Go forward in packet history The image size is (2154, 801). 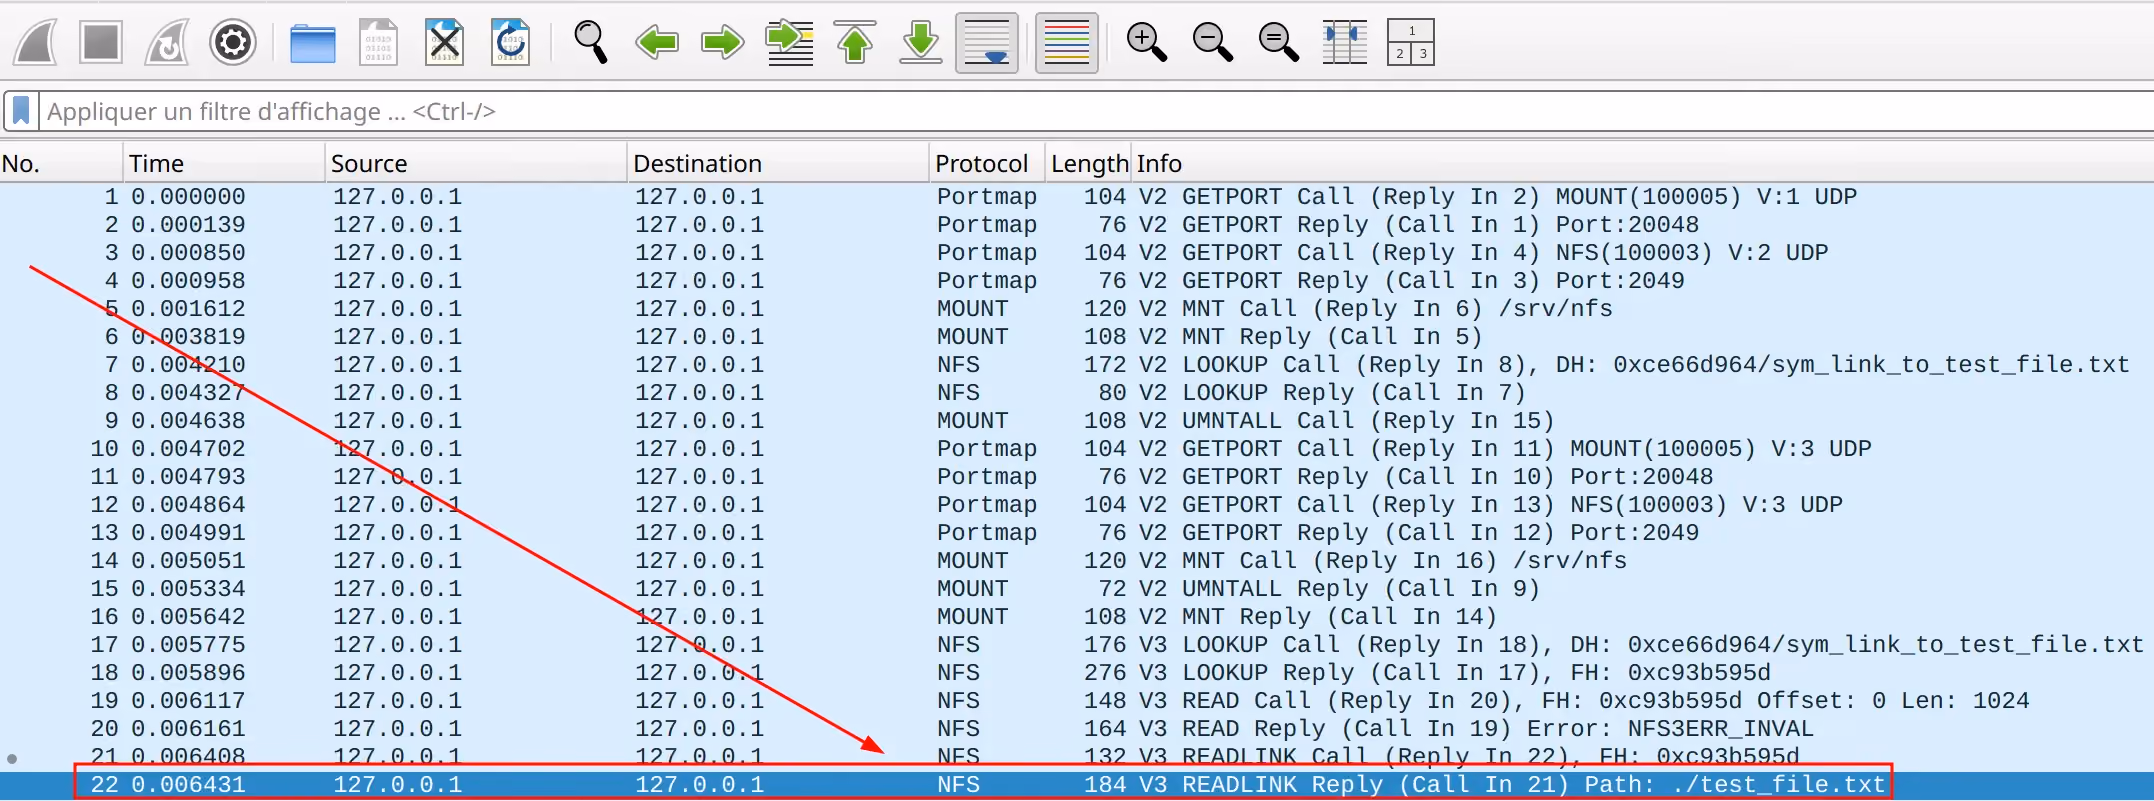click(723, 43)
